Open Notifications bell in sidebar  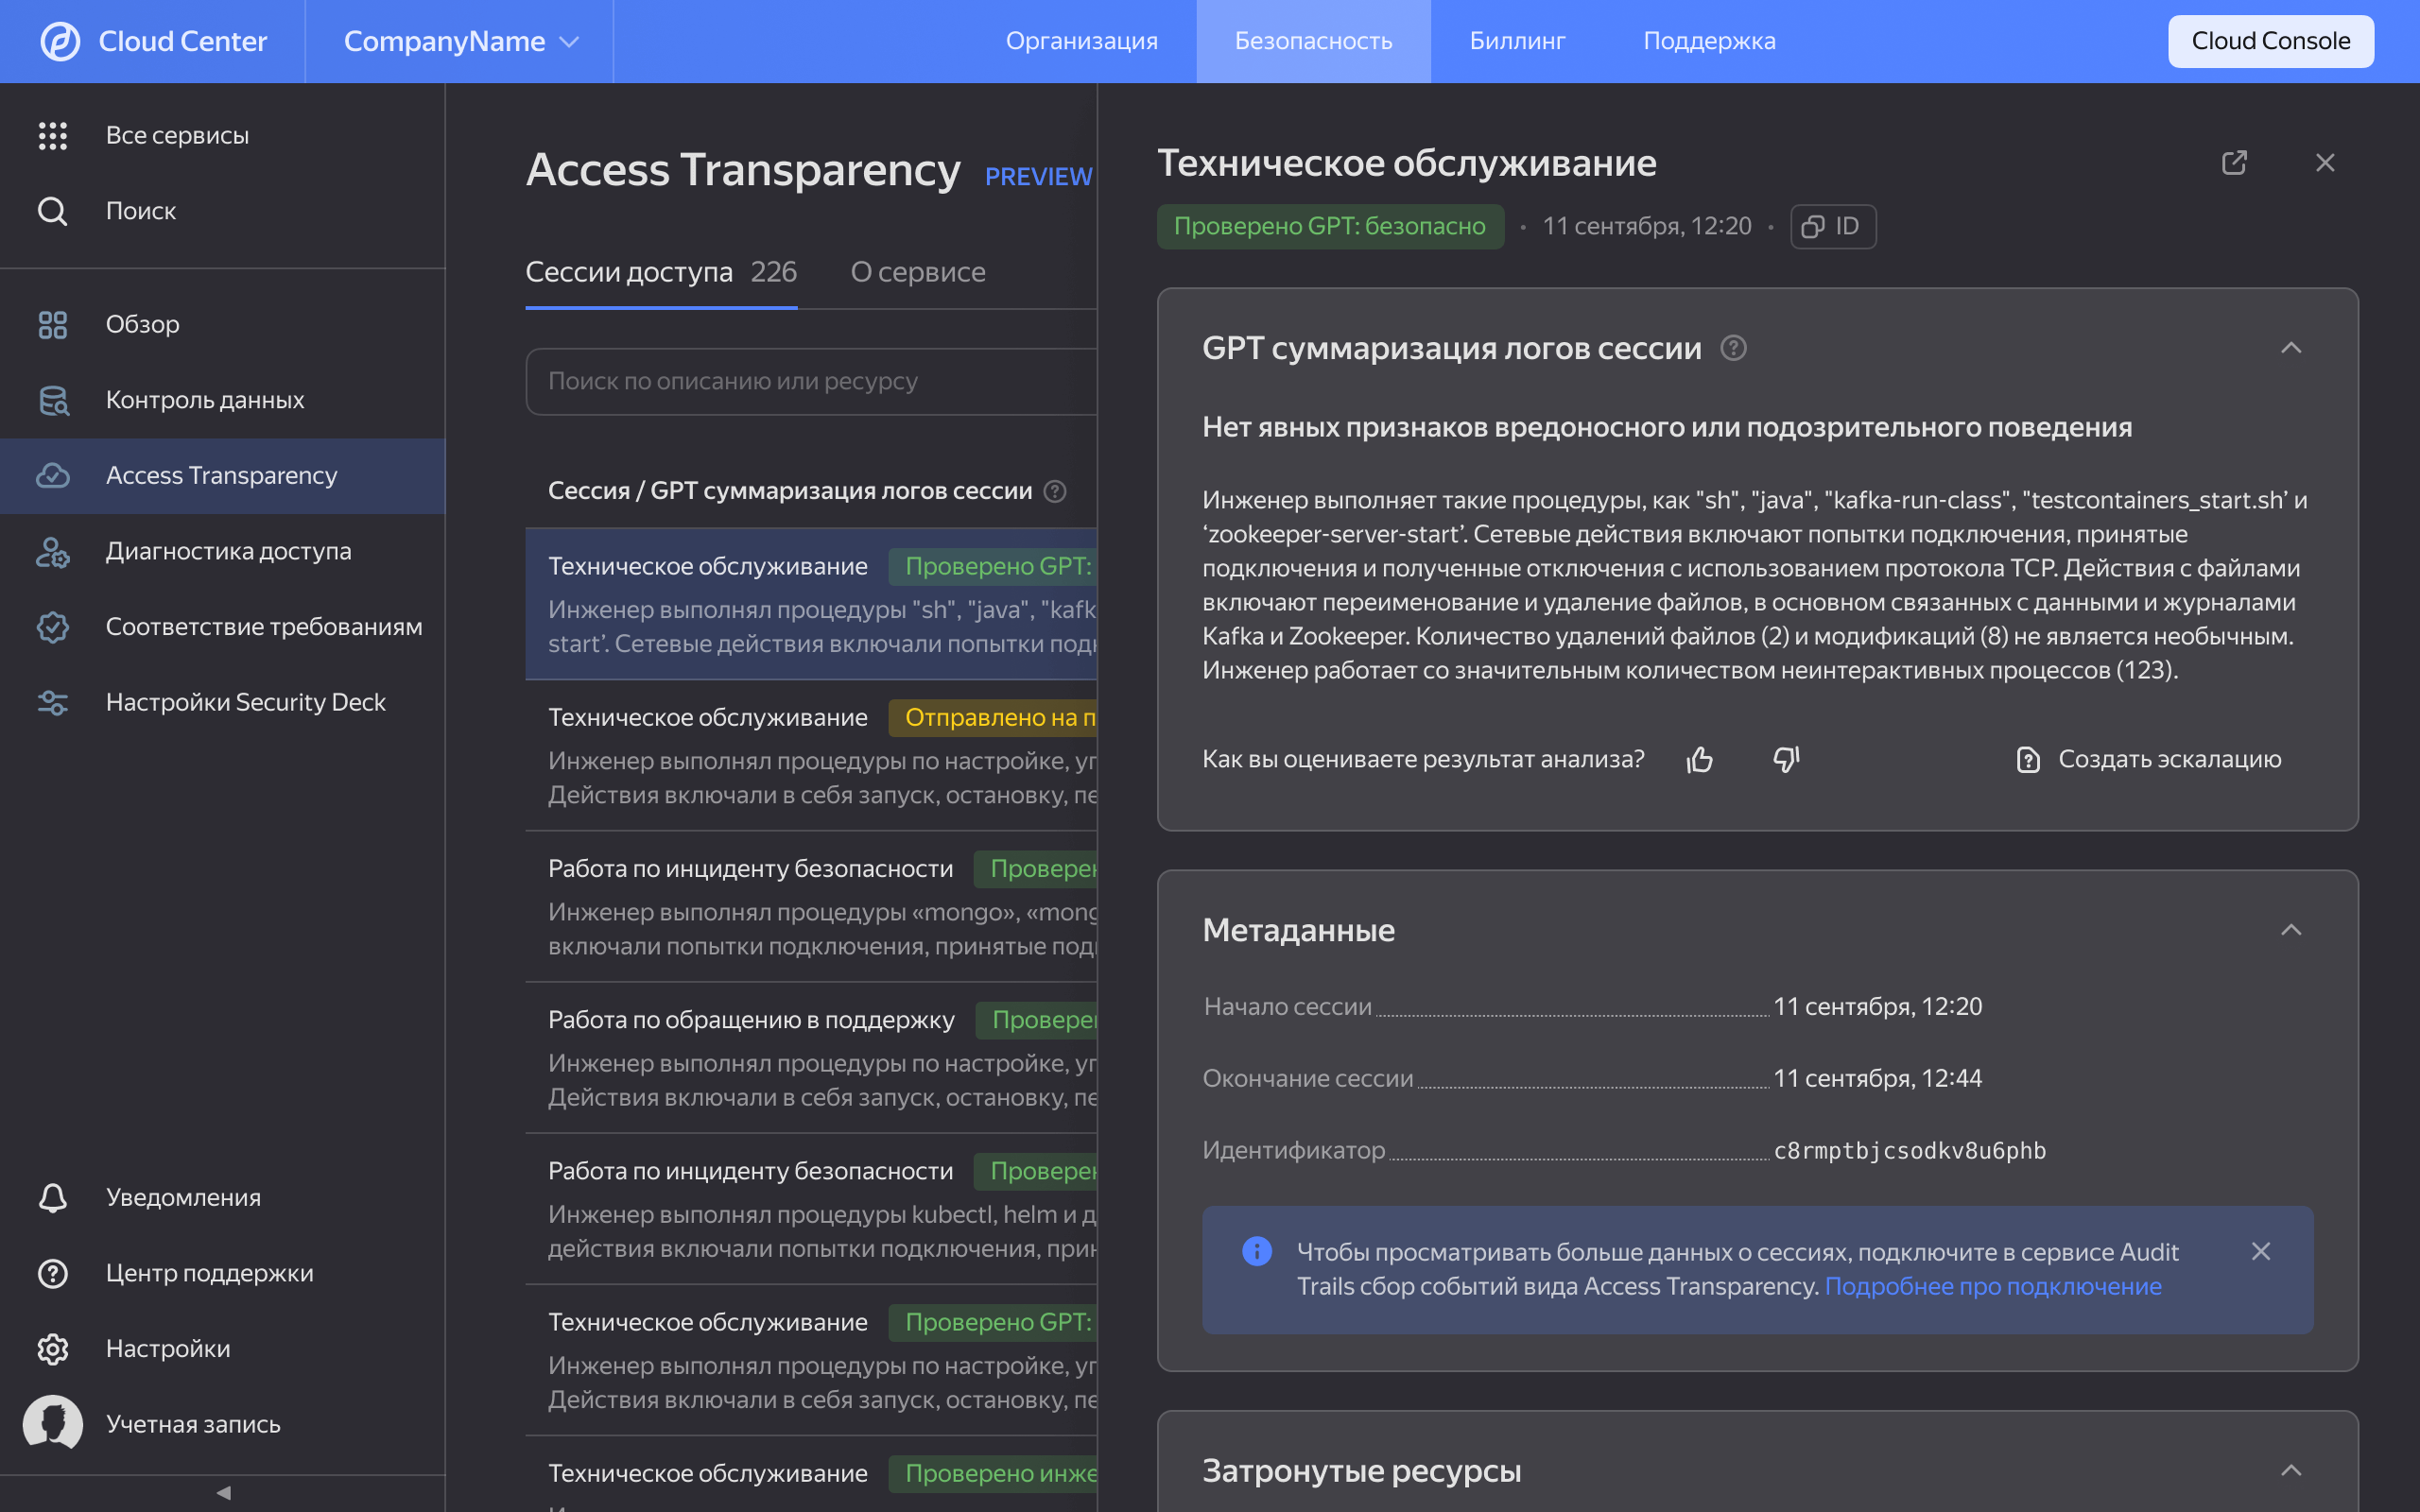click(52, 1197)
